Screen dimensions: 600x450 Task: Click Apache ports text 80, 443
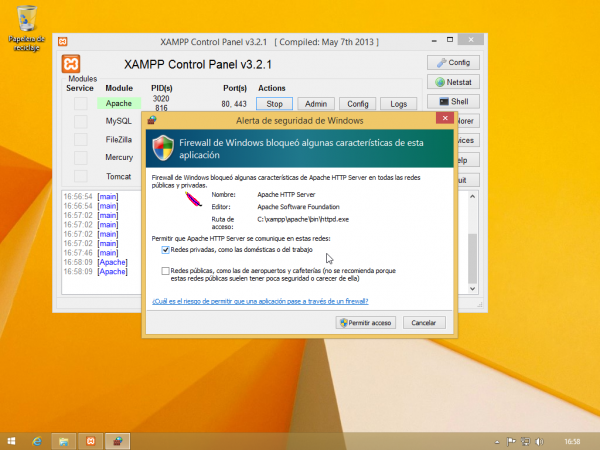234,104
